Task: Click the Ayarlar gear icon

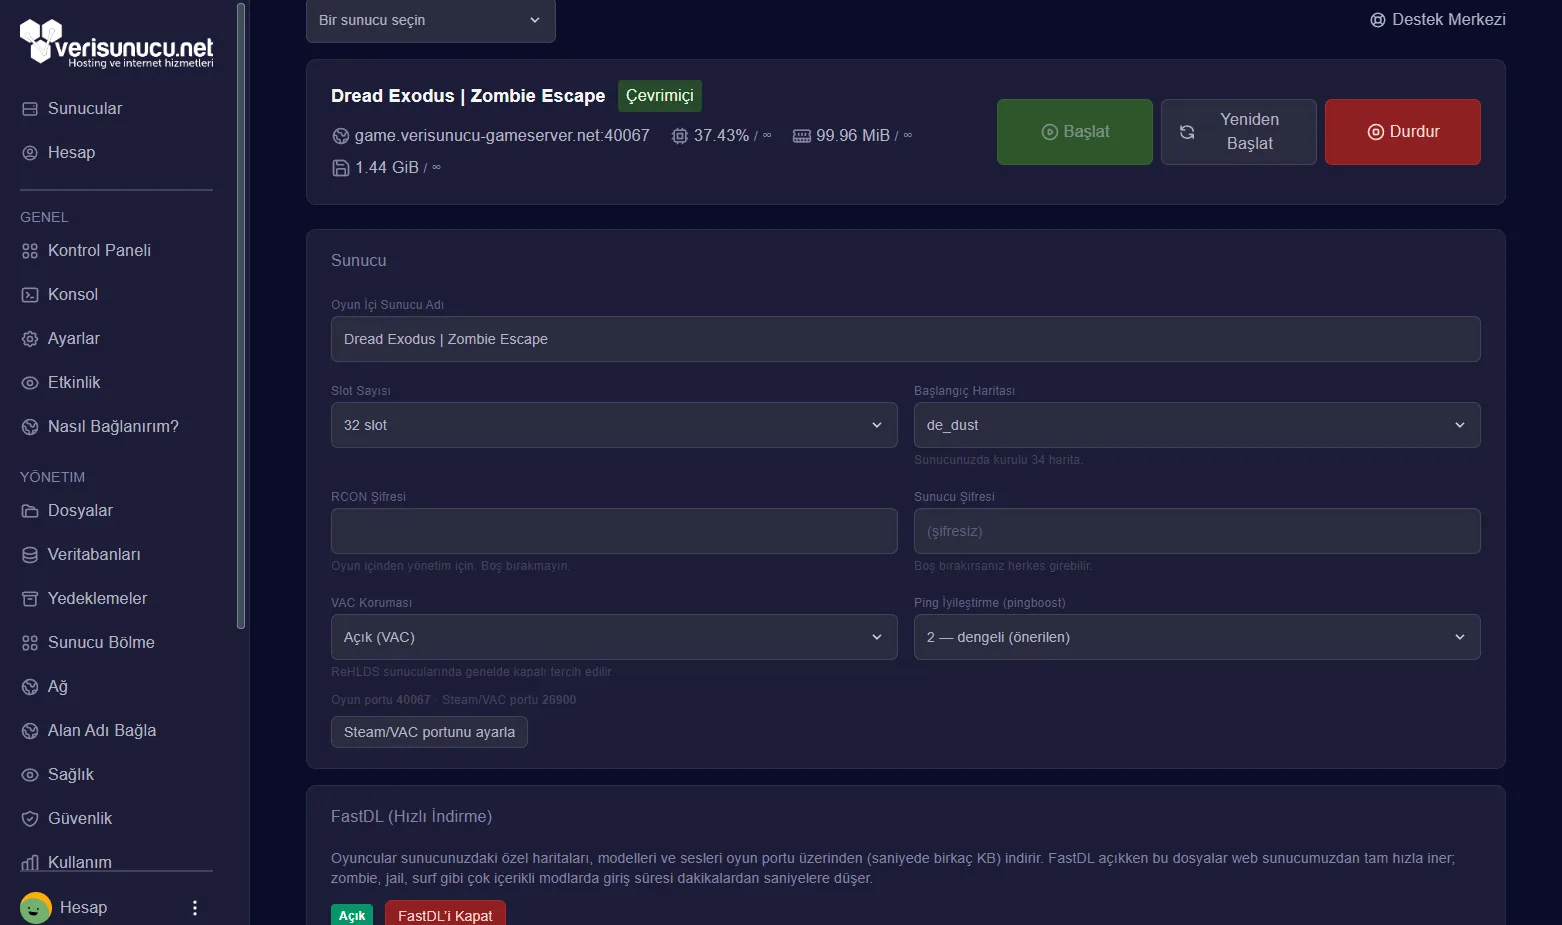Action: coord(30,339)
